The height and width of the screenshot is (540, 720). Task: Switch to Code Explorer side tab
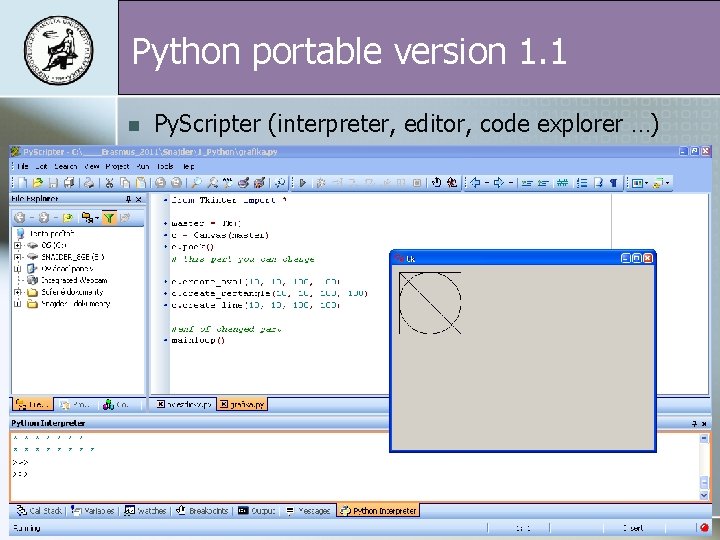117,405
